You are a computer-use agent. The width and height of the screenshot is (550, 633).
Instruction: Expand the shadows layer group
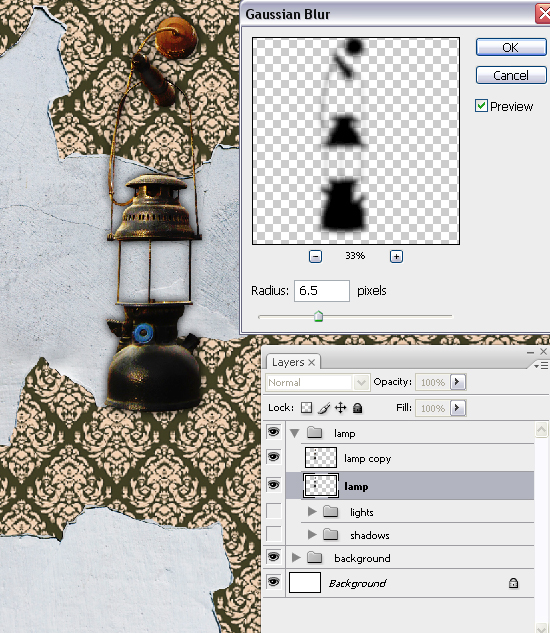click(312, 535)
